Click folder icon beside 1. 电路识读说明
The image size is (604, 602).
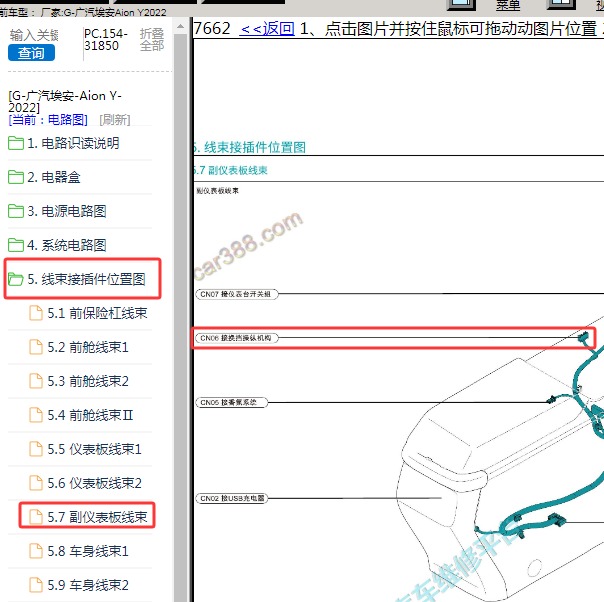pos(16,143)
